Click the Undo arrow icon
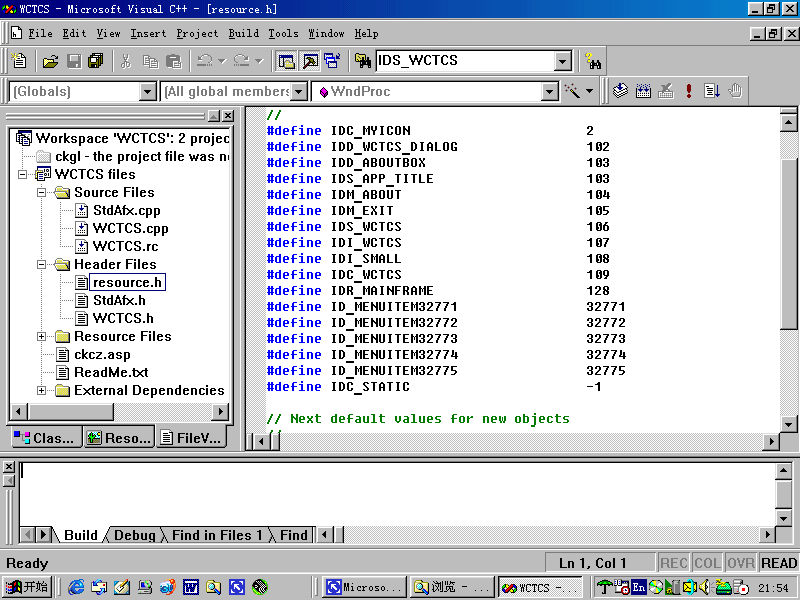Screen dimensions: 800x600 (205, 61)
